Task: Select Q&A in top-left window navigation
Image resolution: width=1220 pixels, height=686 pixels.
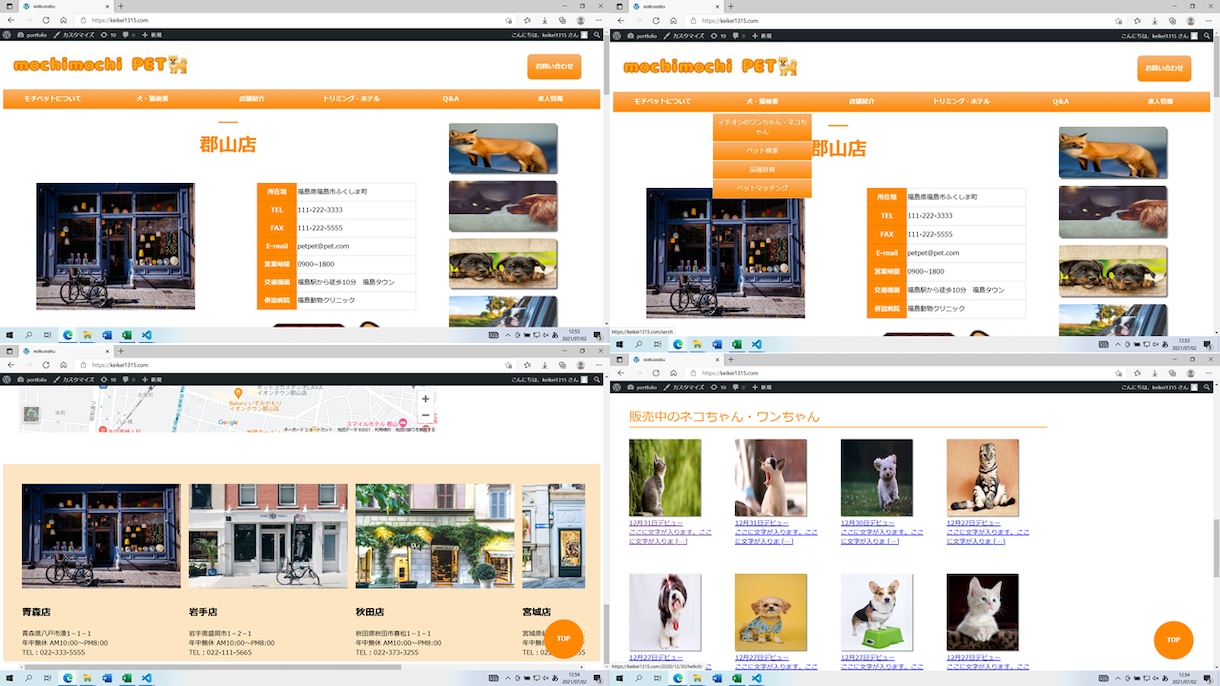Action: [451, 99]
